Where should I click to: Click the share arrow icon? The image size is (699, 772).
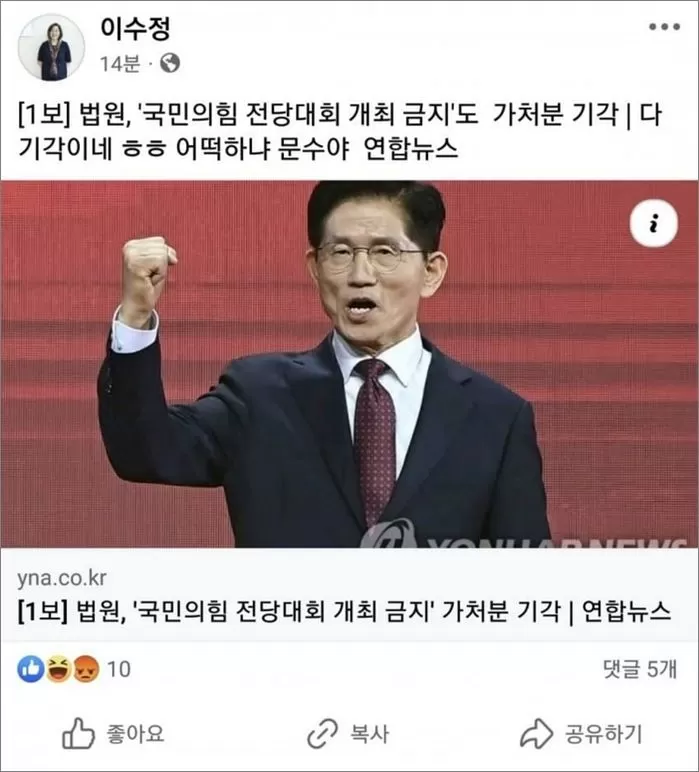[537, 734]
